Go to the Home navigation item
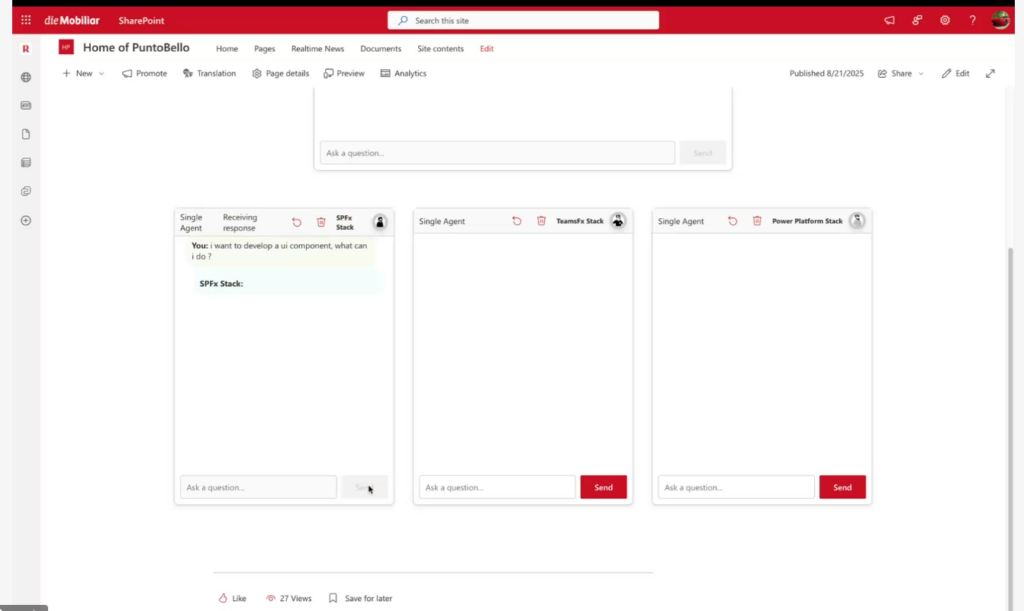1024x611 pixels. point(227,48)
